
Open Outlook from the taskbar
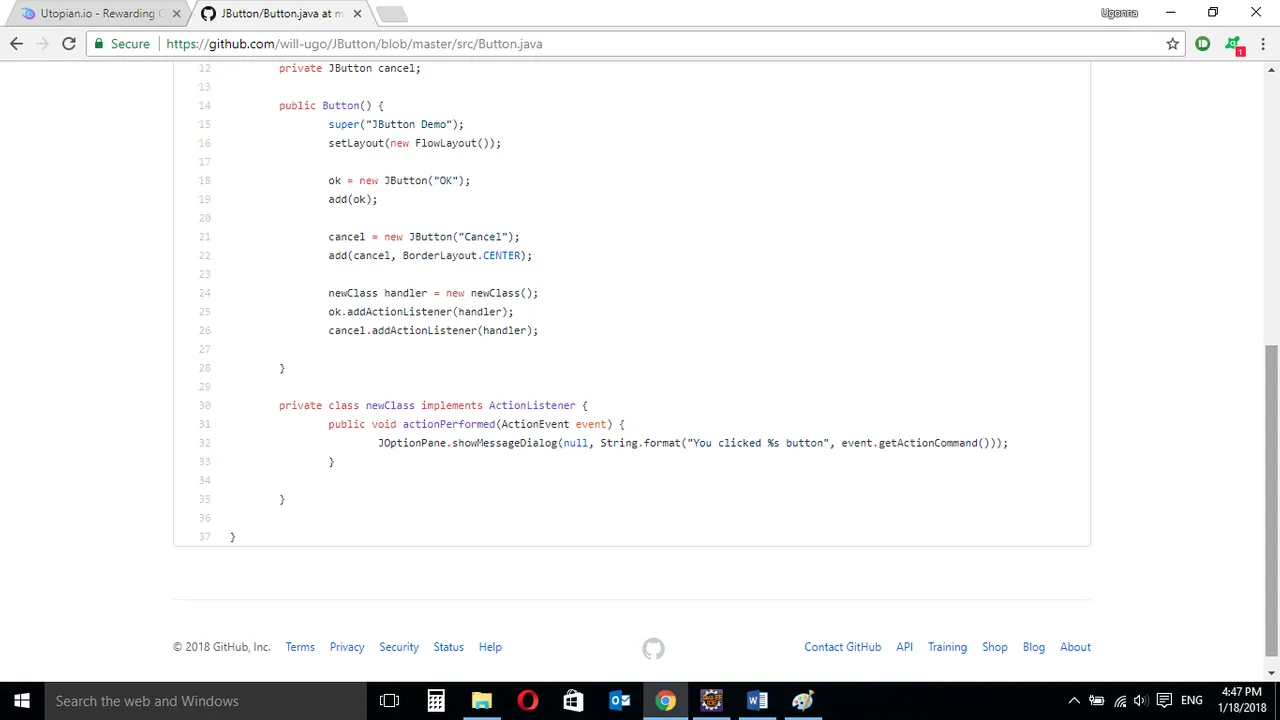619,701
